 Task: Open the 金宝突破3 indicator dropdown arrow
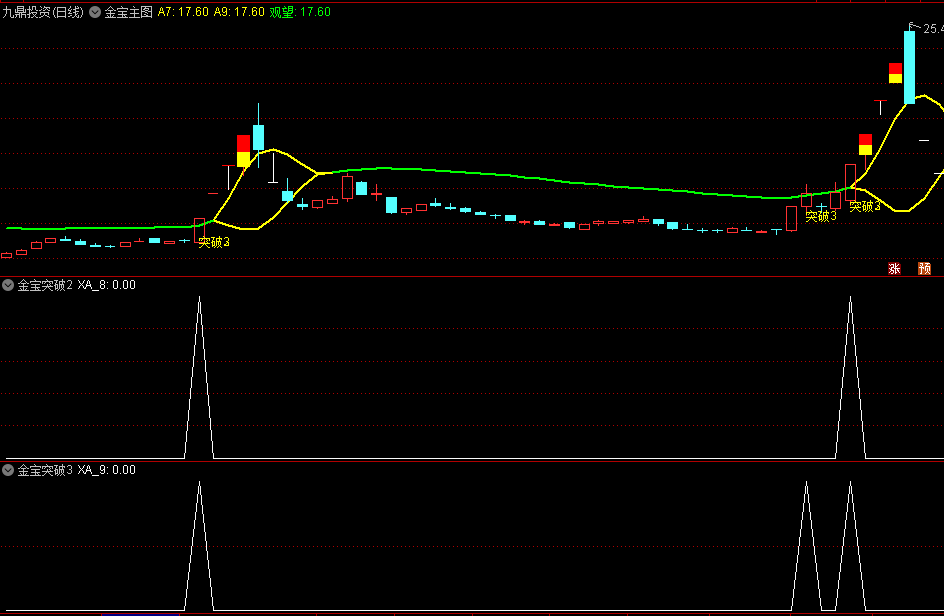coord(9,470)
